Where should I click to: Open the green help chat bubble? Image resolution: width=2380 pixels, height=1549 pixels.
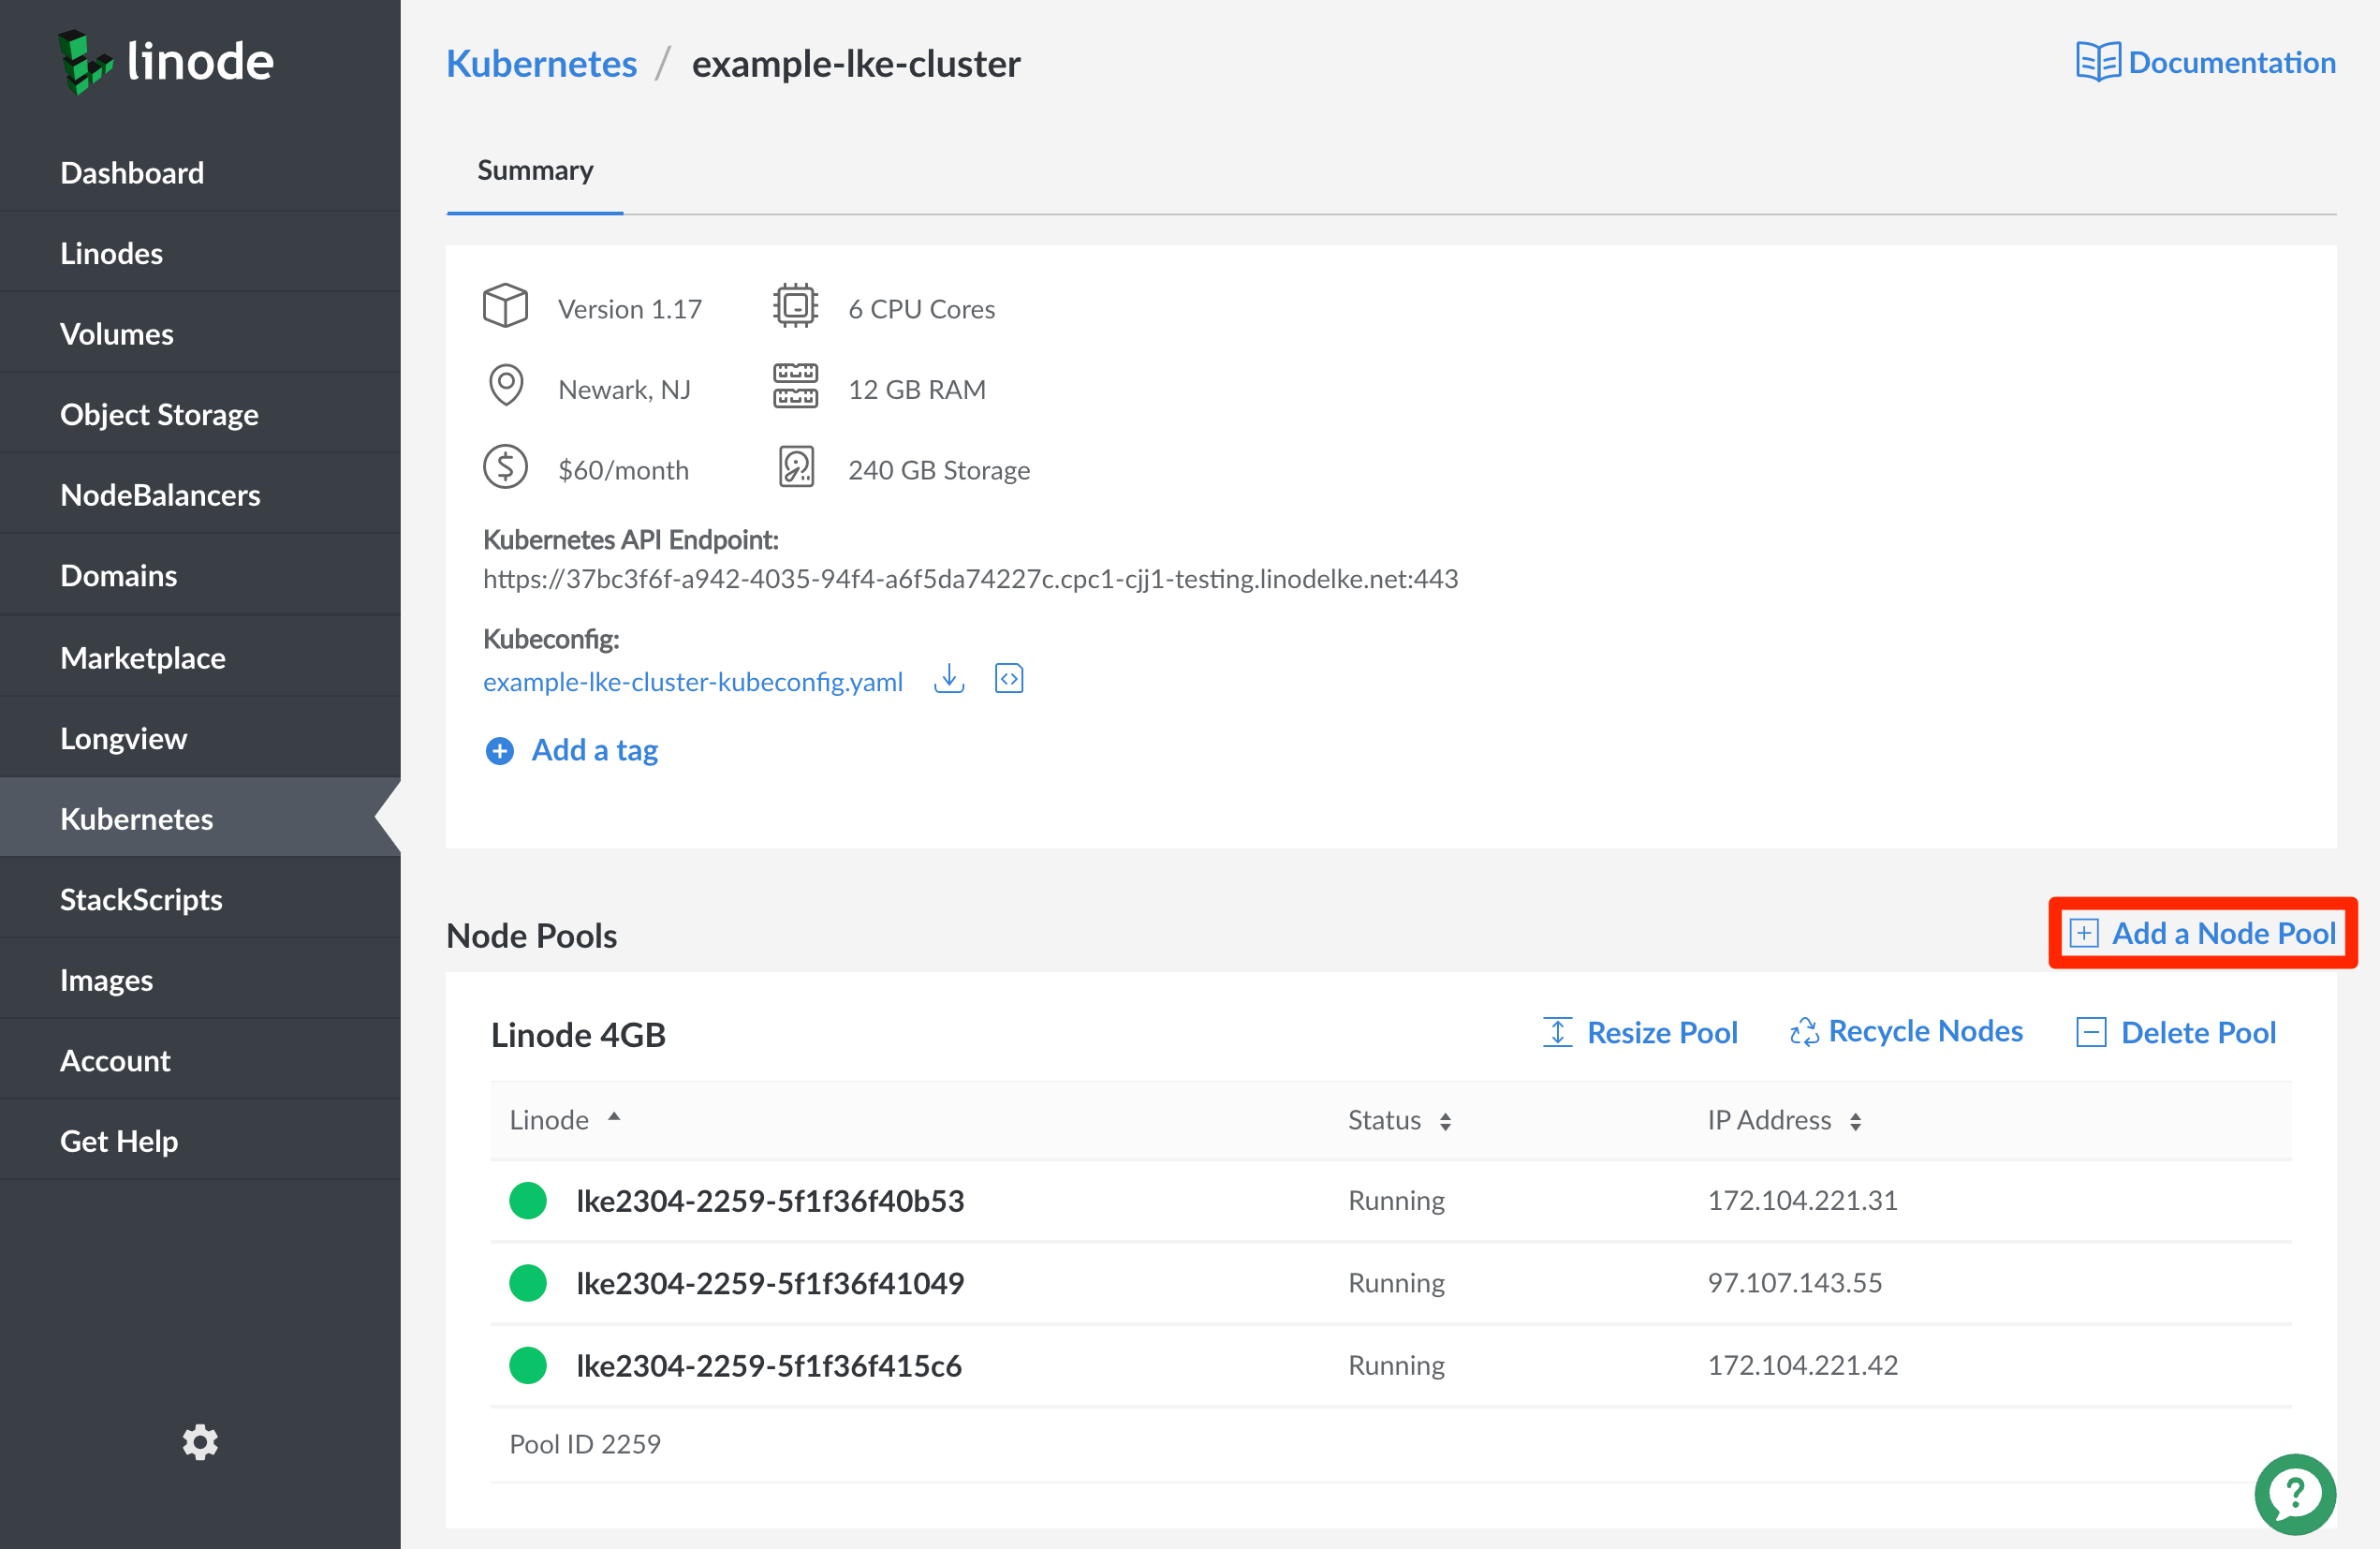click(x=2294, y=1493)
